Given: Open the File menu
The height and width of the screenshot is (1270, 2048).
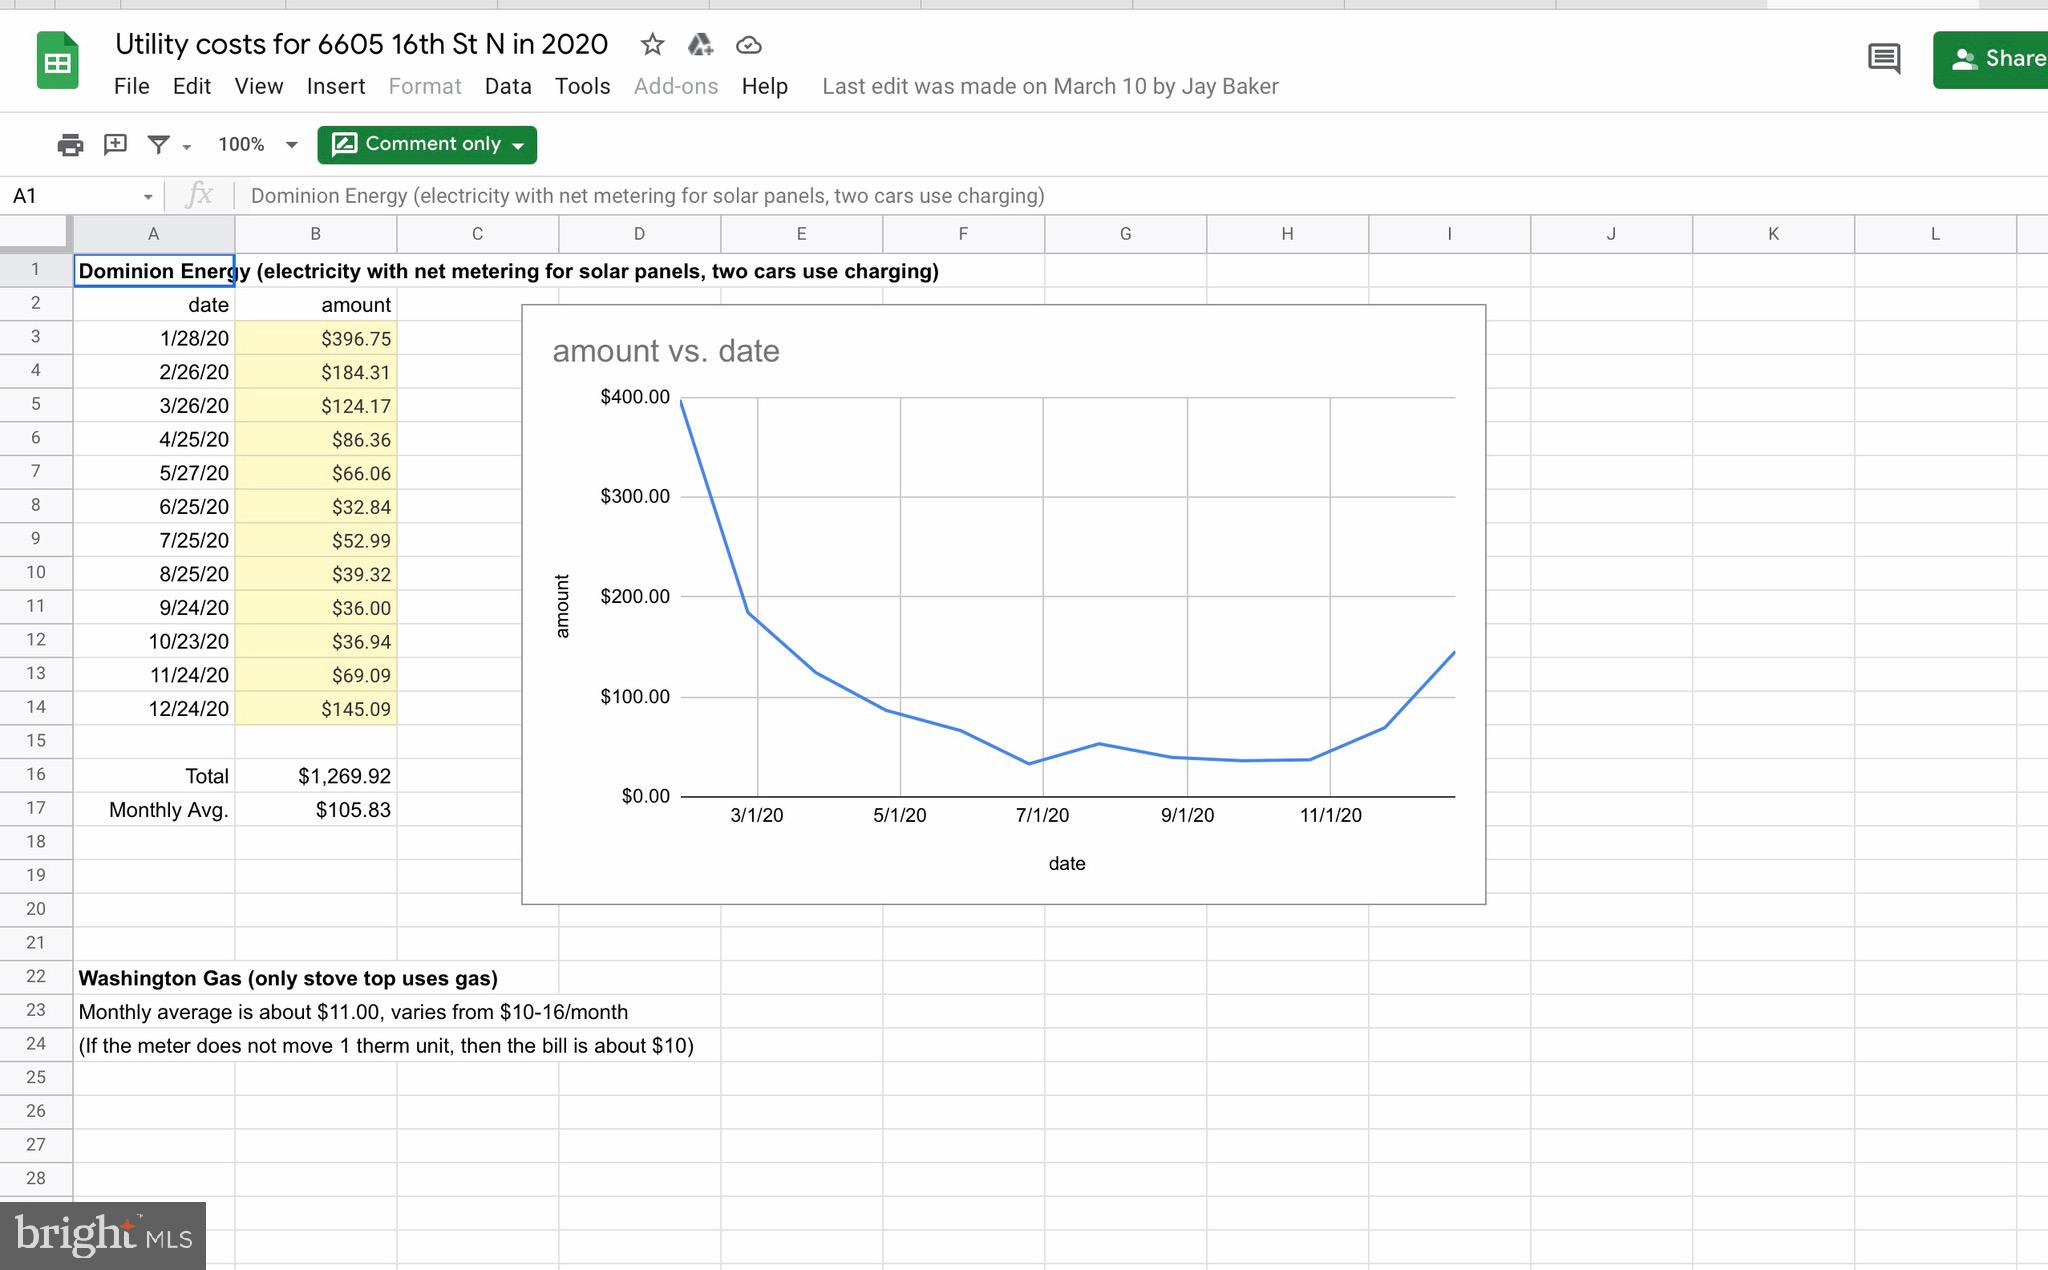Looking at the screenshot, I should (131, 87).
